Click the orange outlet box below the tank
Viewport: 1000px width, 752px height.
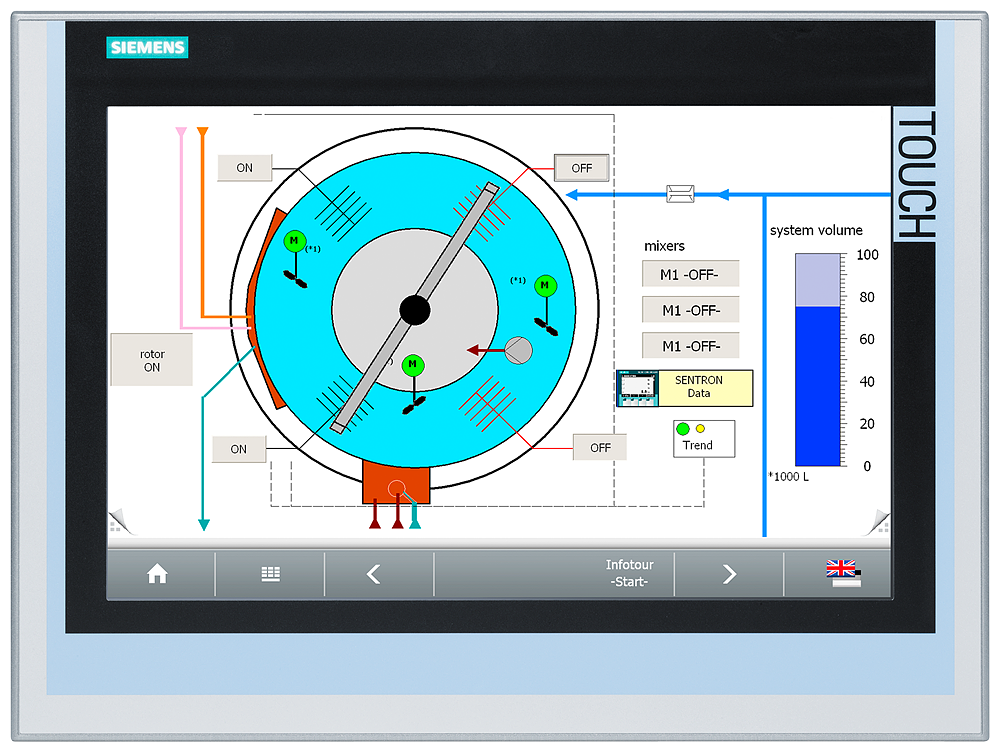point(396,482)
